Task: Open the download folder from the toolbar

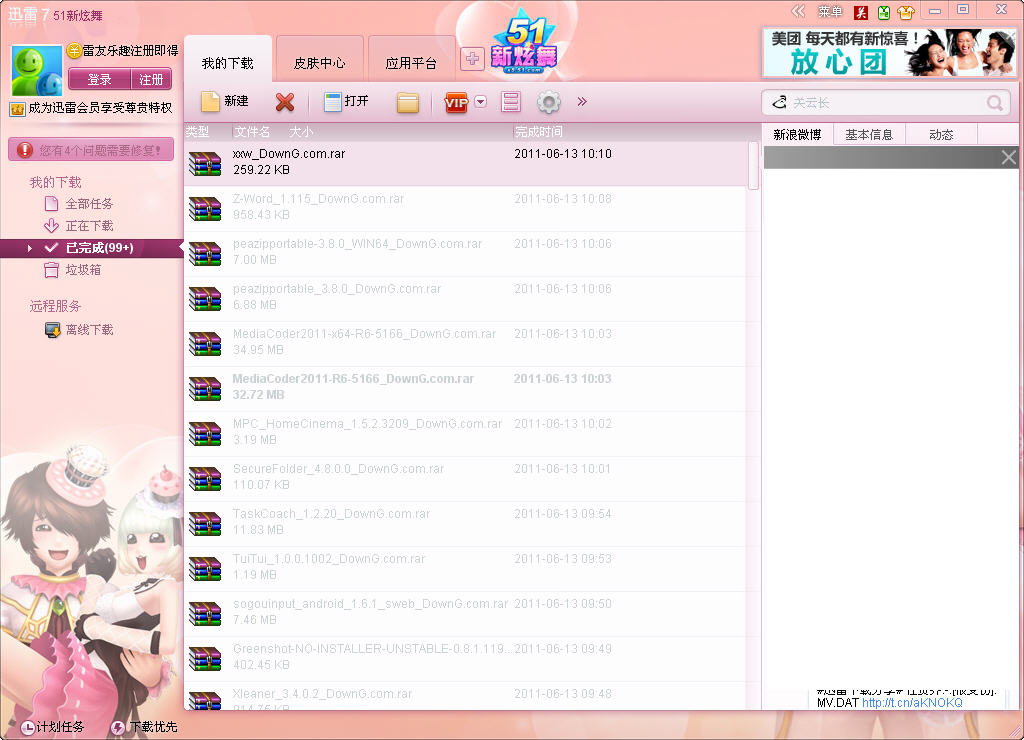Action: 408,103
